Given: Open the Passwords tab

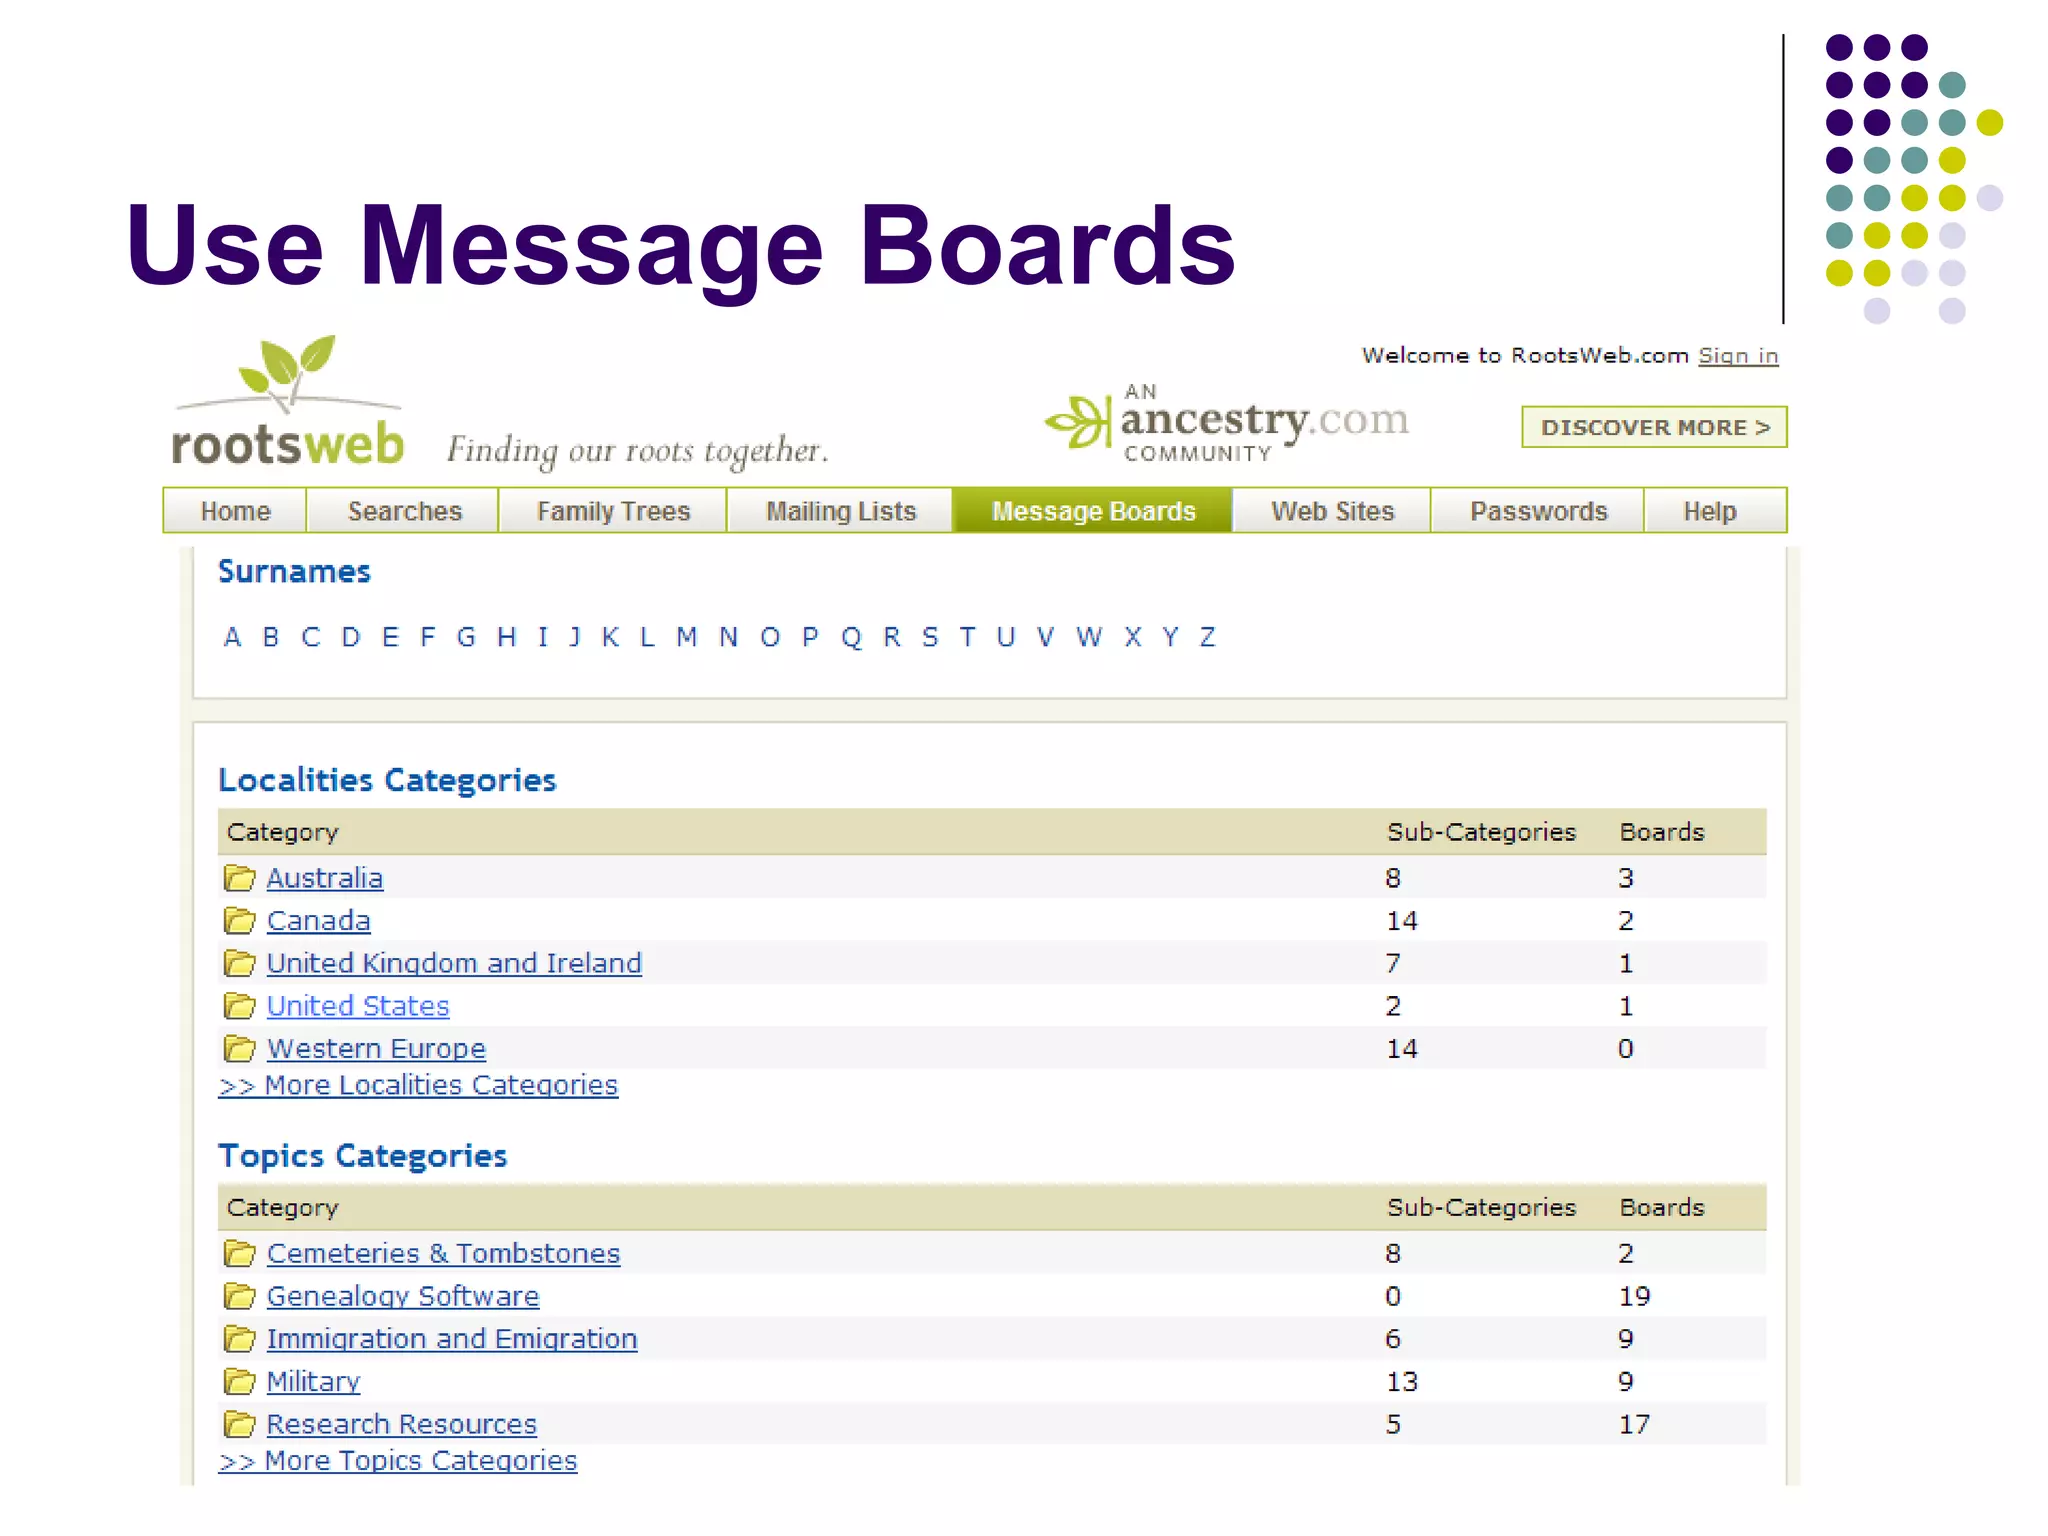Looking at the screenshot, I should (1538, 511).
